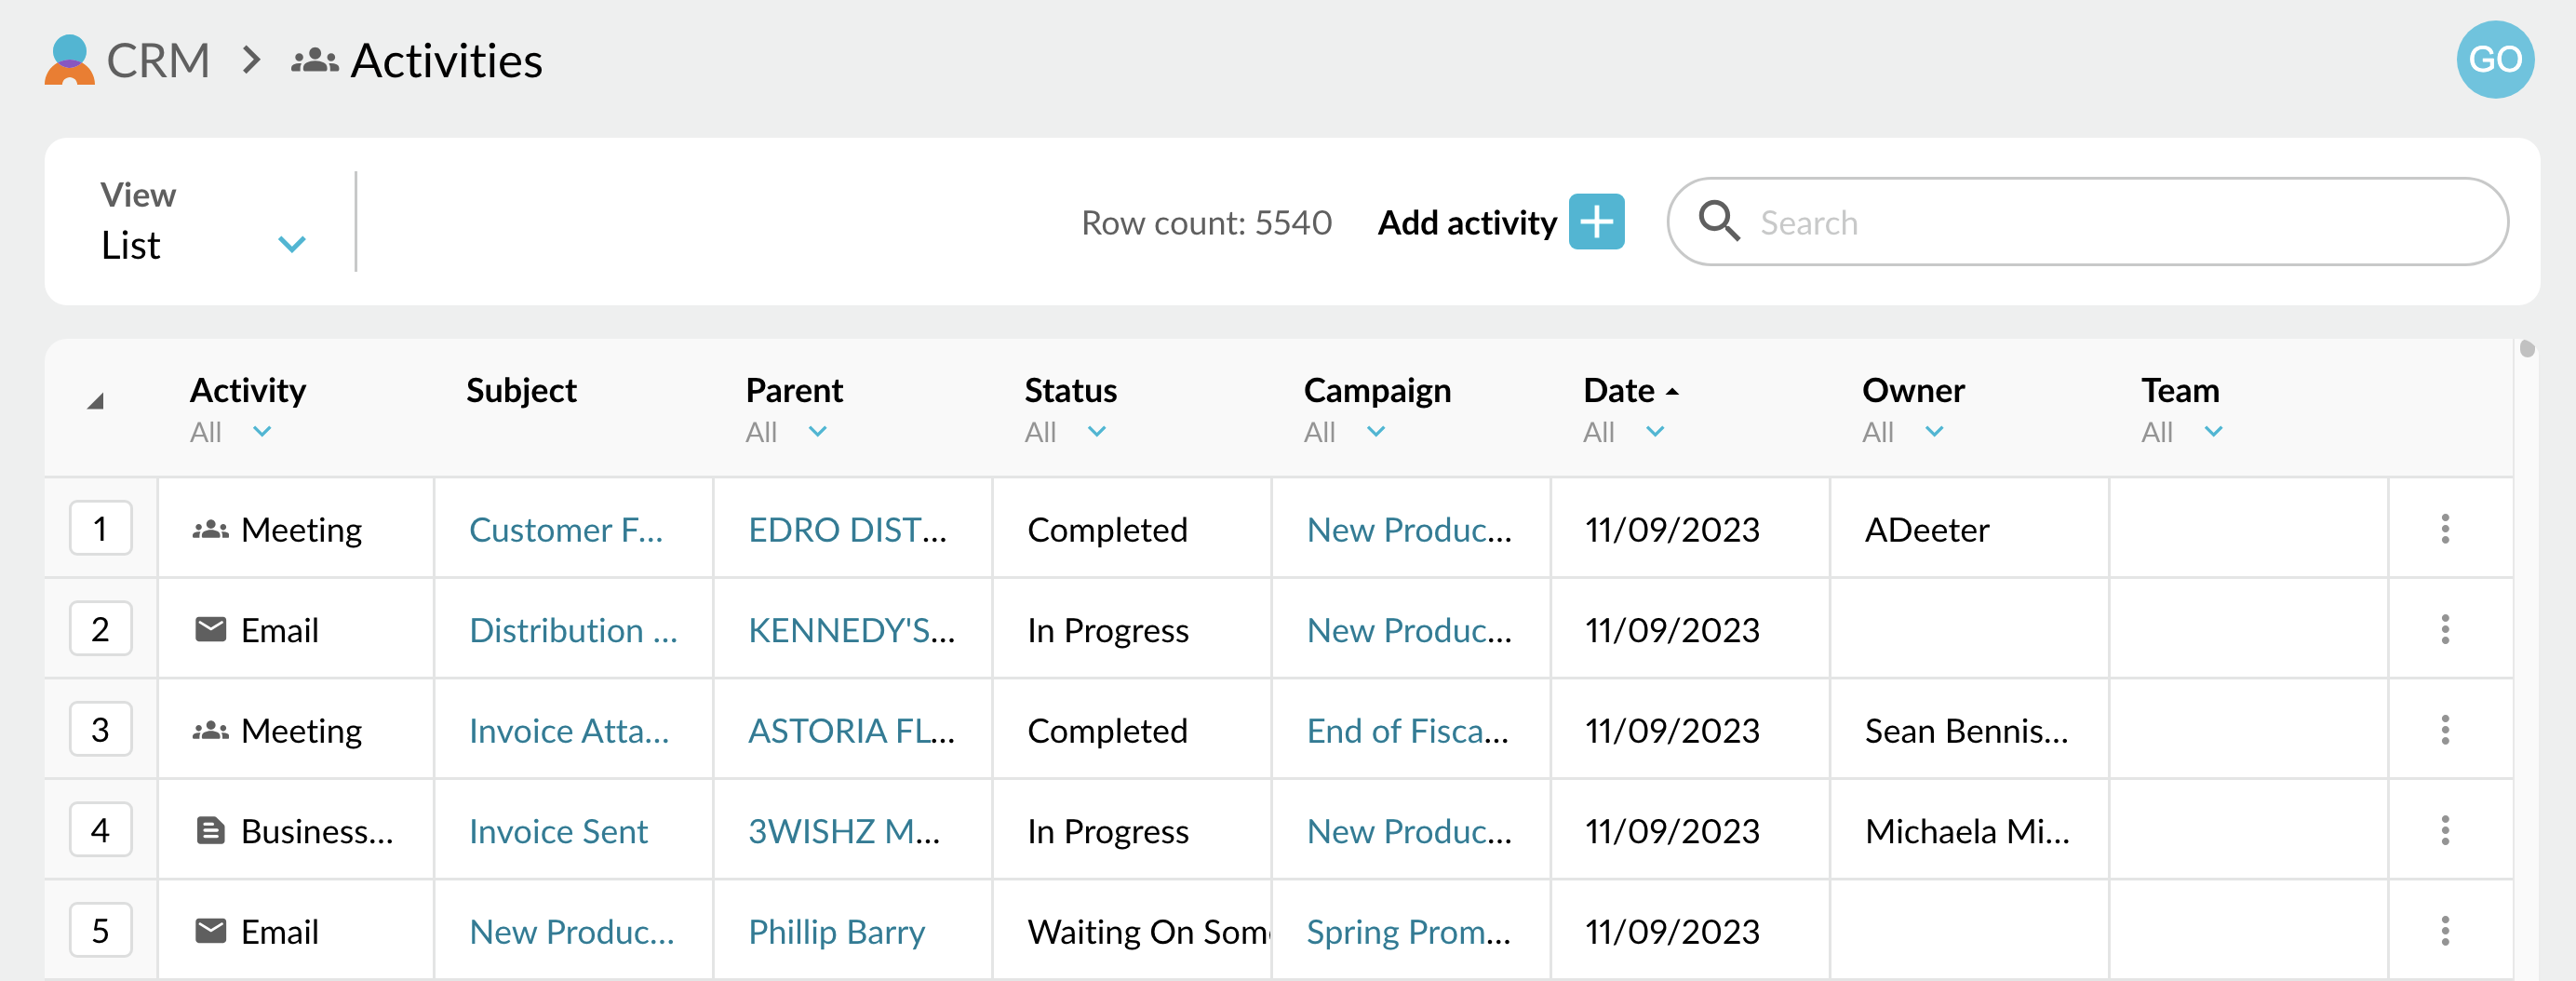This screenshot has height=981, width=2576.
Task: Click the CRM logo icon
Action: coord(69,60)
